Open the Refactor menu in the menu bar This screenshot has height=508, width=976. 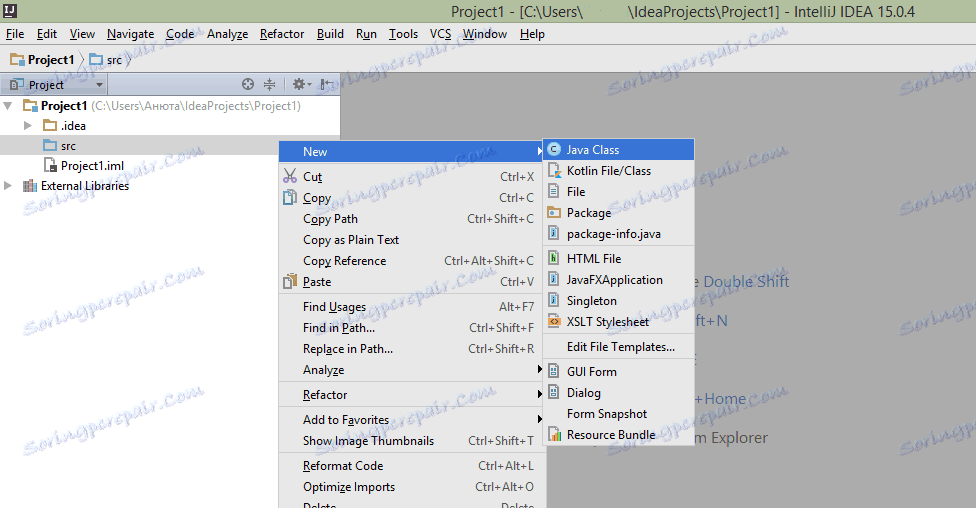coord(282,34)
